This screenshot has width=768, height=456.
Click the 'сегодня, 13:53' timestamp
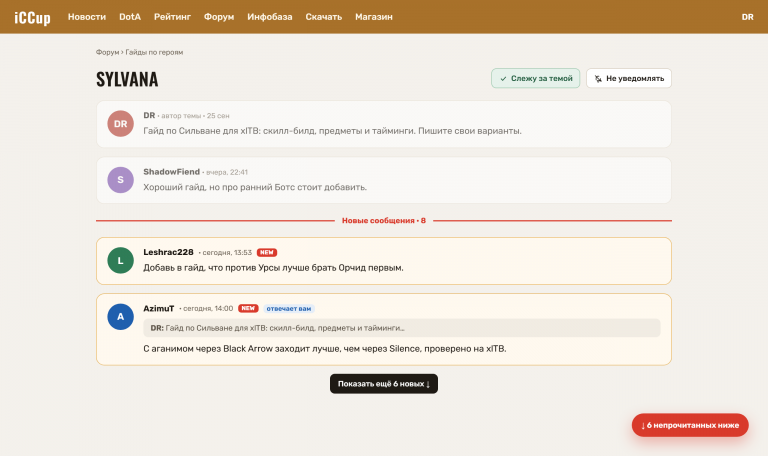227,253
